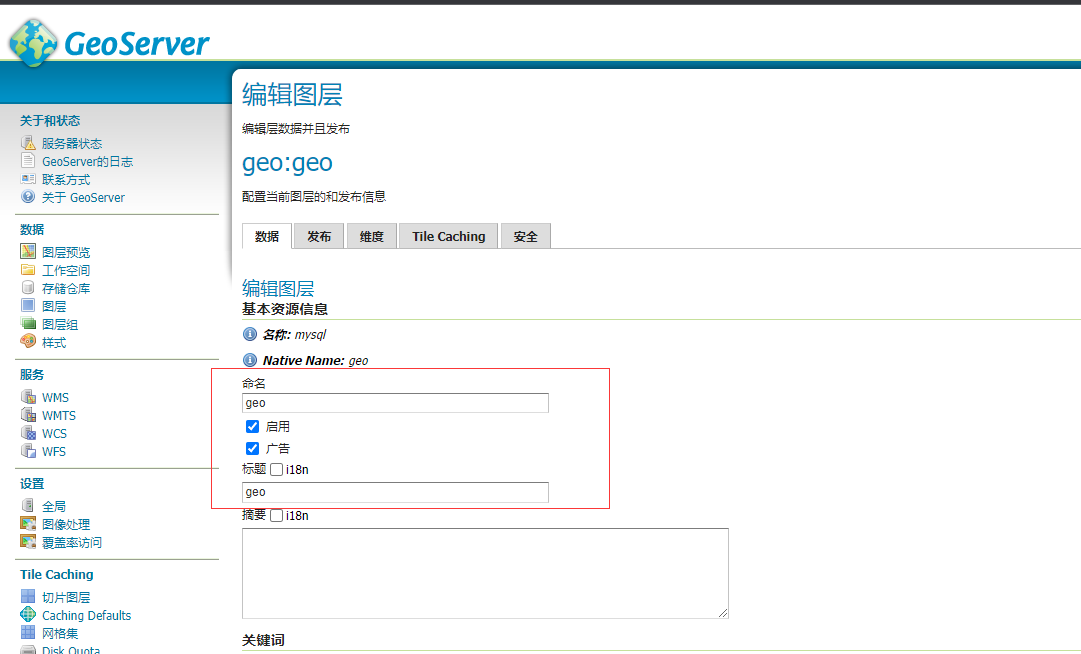This screenshot has width=1081, height=654.
Task: Click info icon beside Native Name
Action: tap(250, 360)
